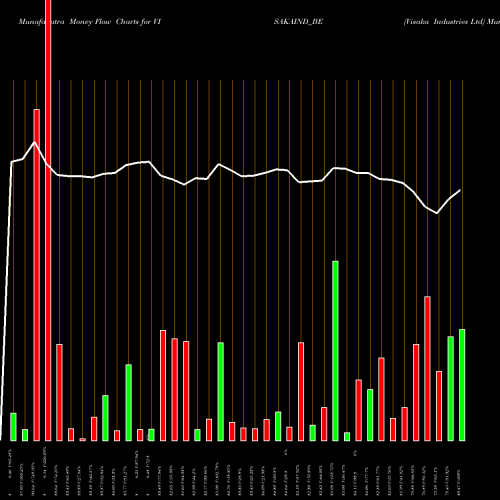Viewport: 500px width, 500px height.
Task: Select the tallest green money flow bar
Action: coord(335,351)
